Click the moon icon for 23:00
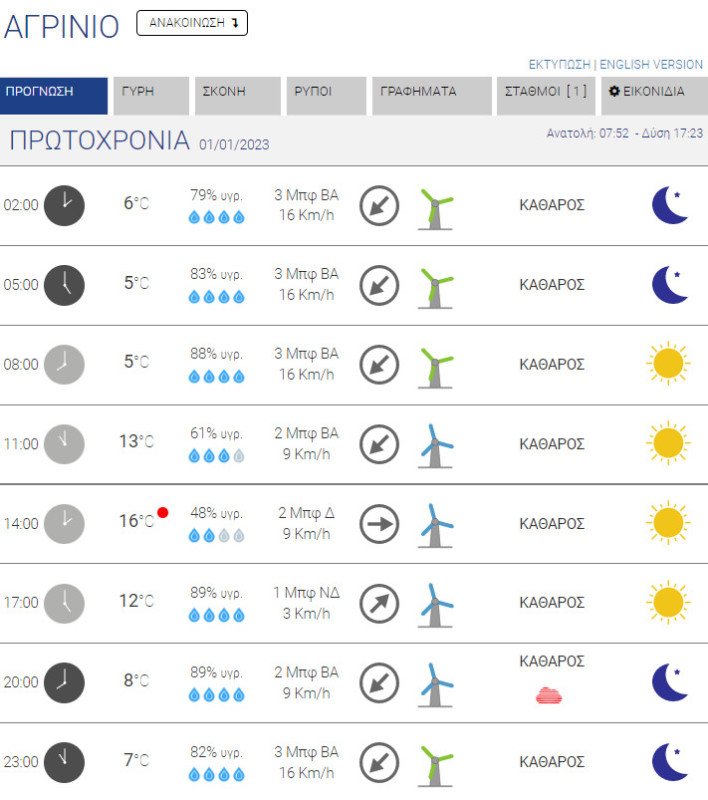This screenshot has height=800, width=708. [669, 761]
